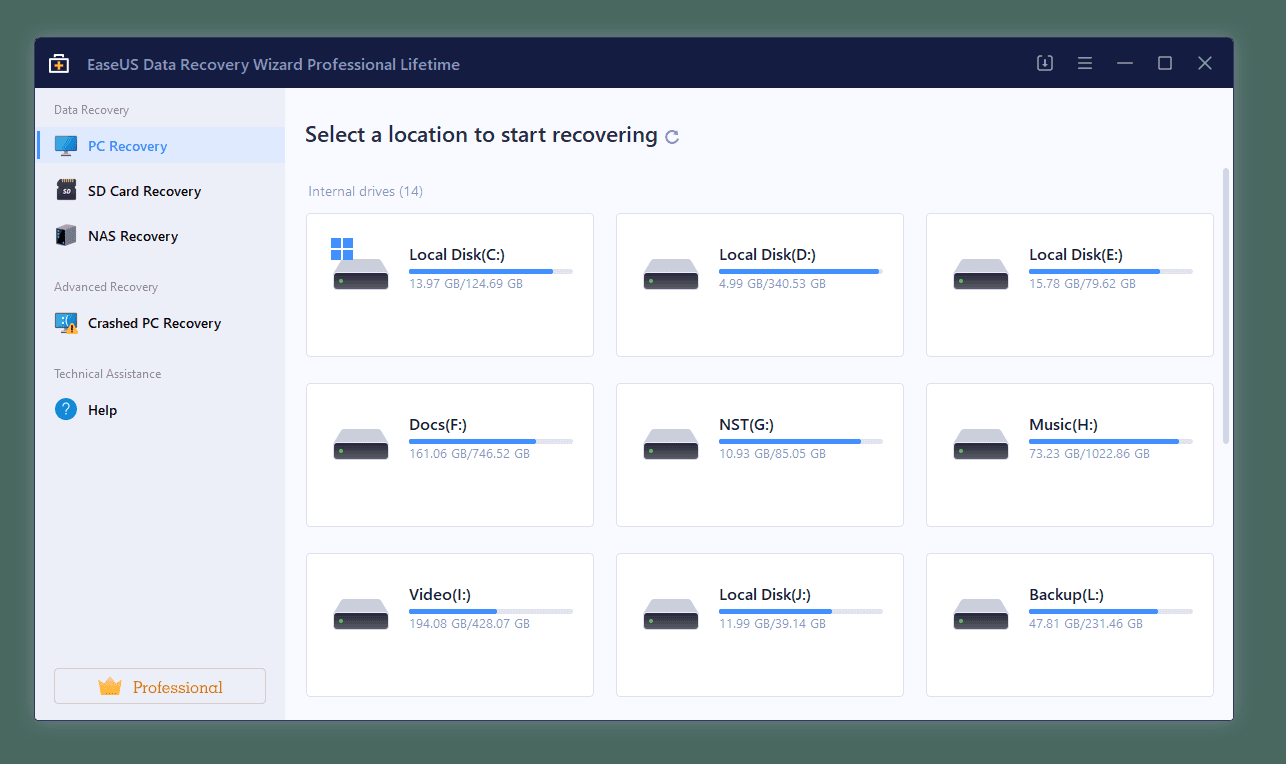
Task: Click the Help question mark icon
Action: click(x=66, y=409)
